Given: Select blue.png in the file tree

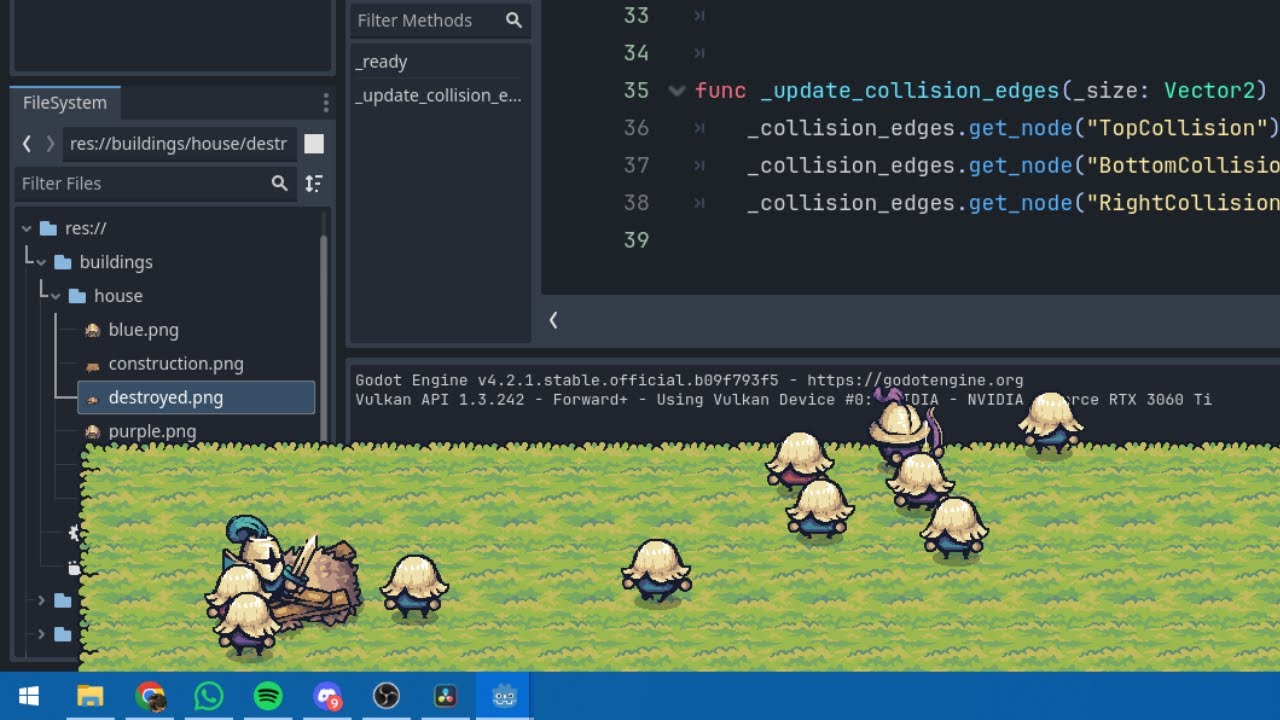Looking at the screenshot, I should [x=143, y=330].
